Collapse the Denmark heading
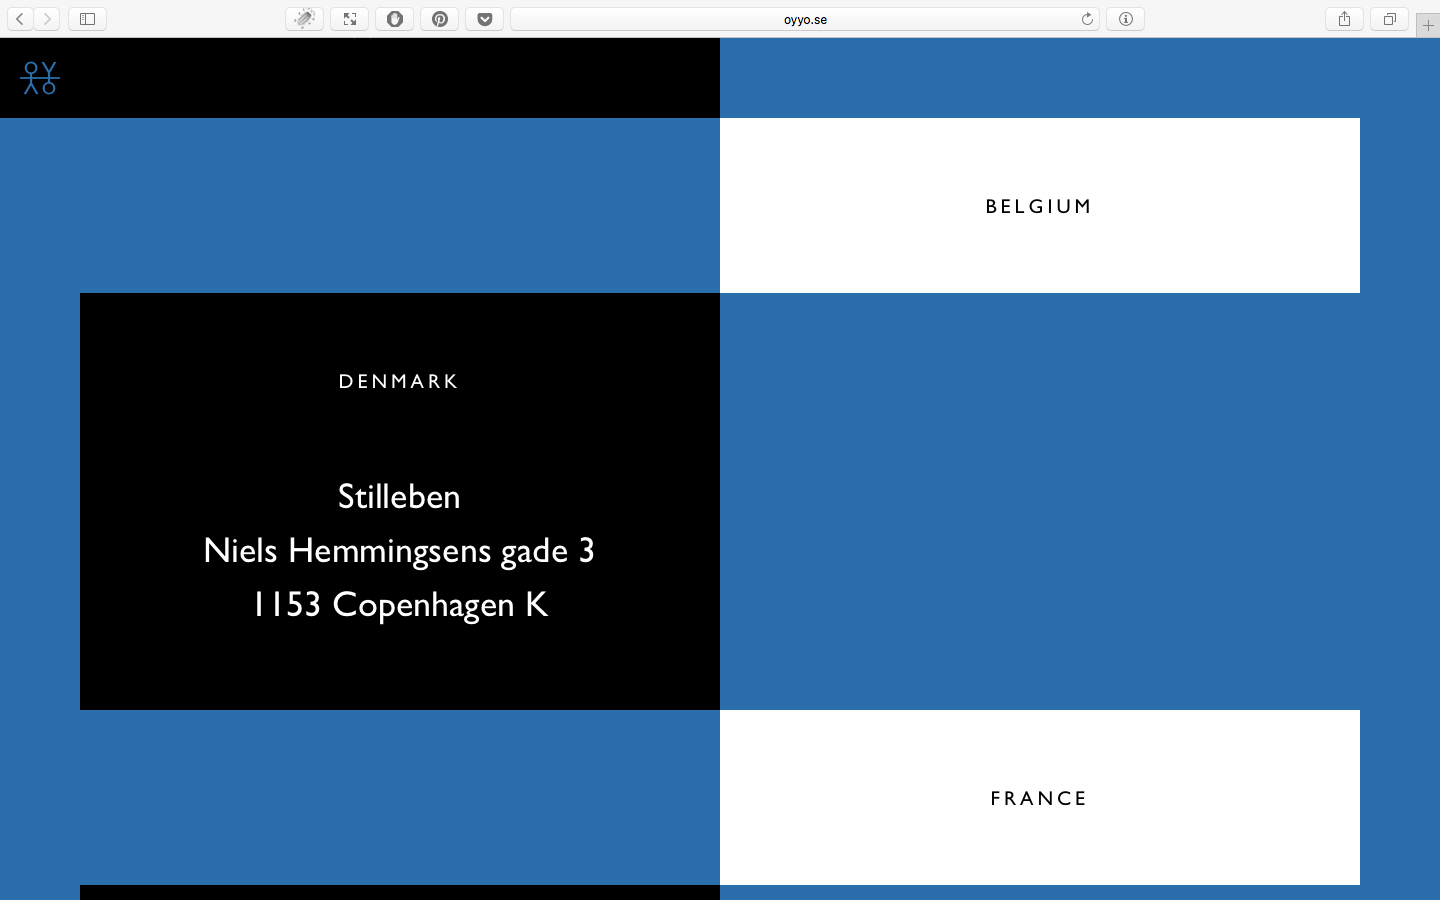Viewport: 1440px width, 900px height. (399, 381)
